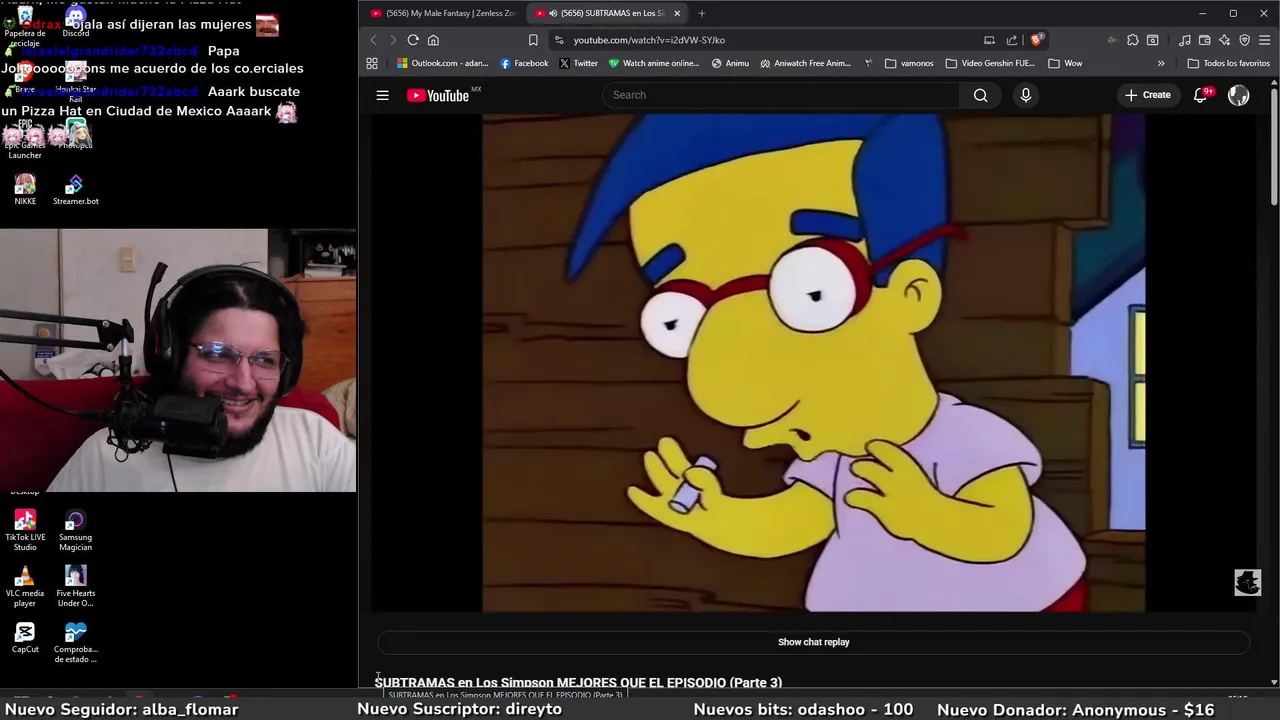Click the video title SUBTRAMAS en Los Simpson
This screenshot has height=720, width=1280.
578,683
